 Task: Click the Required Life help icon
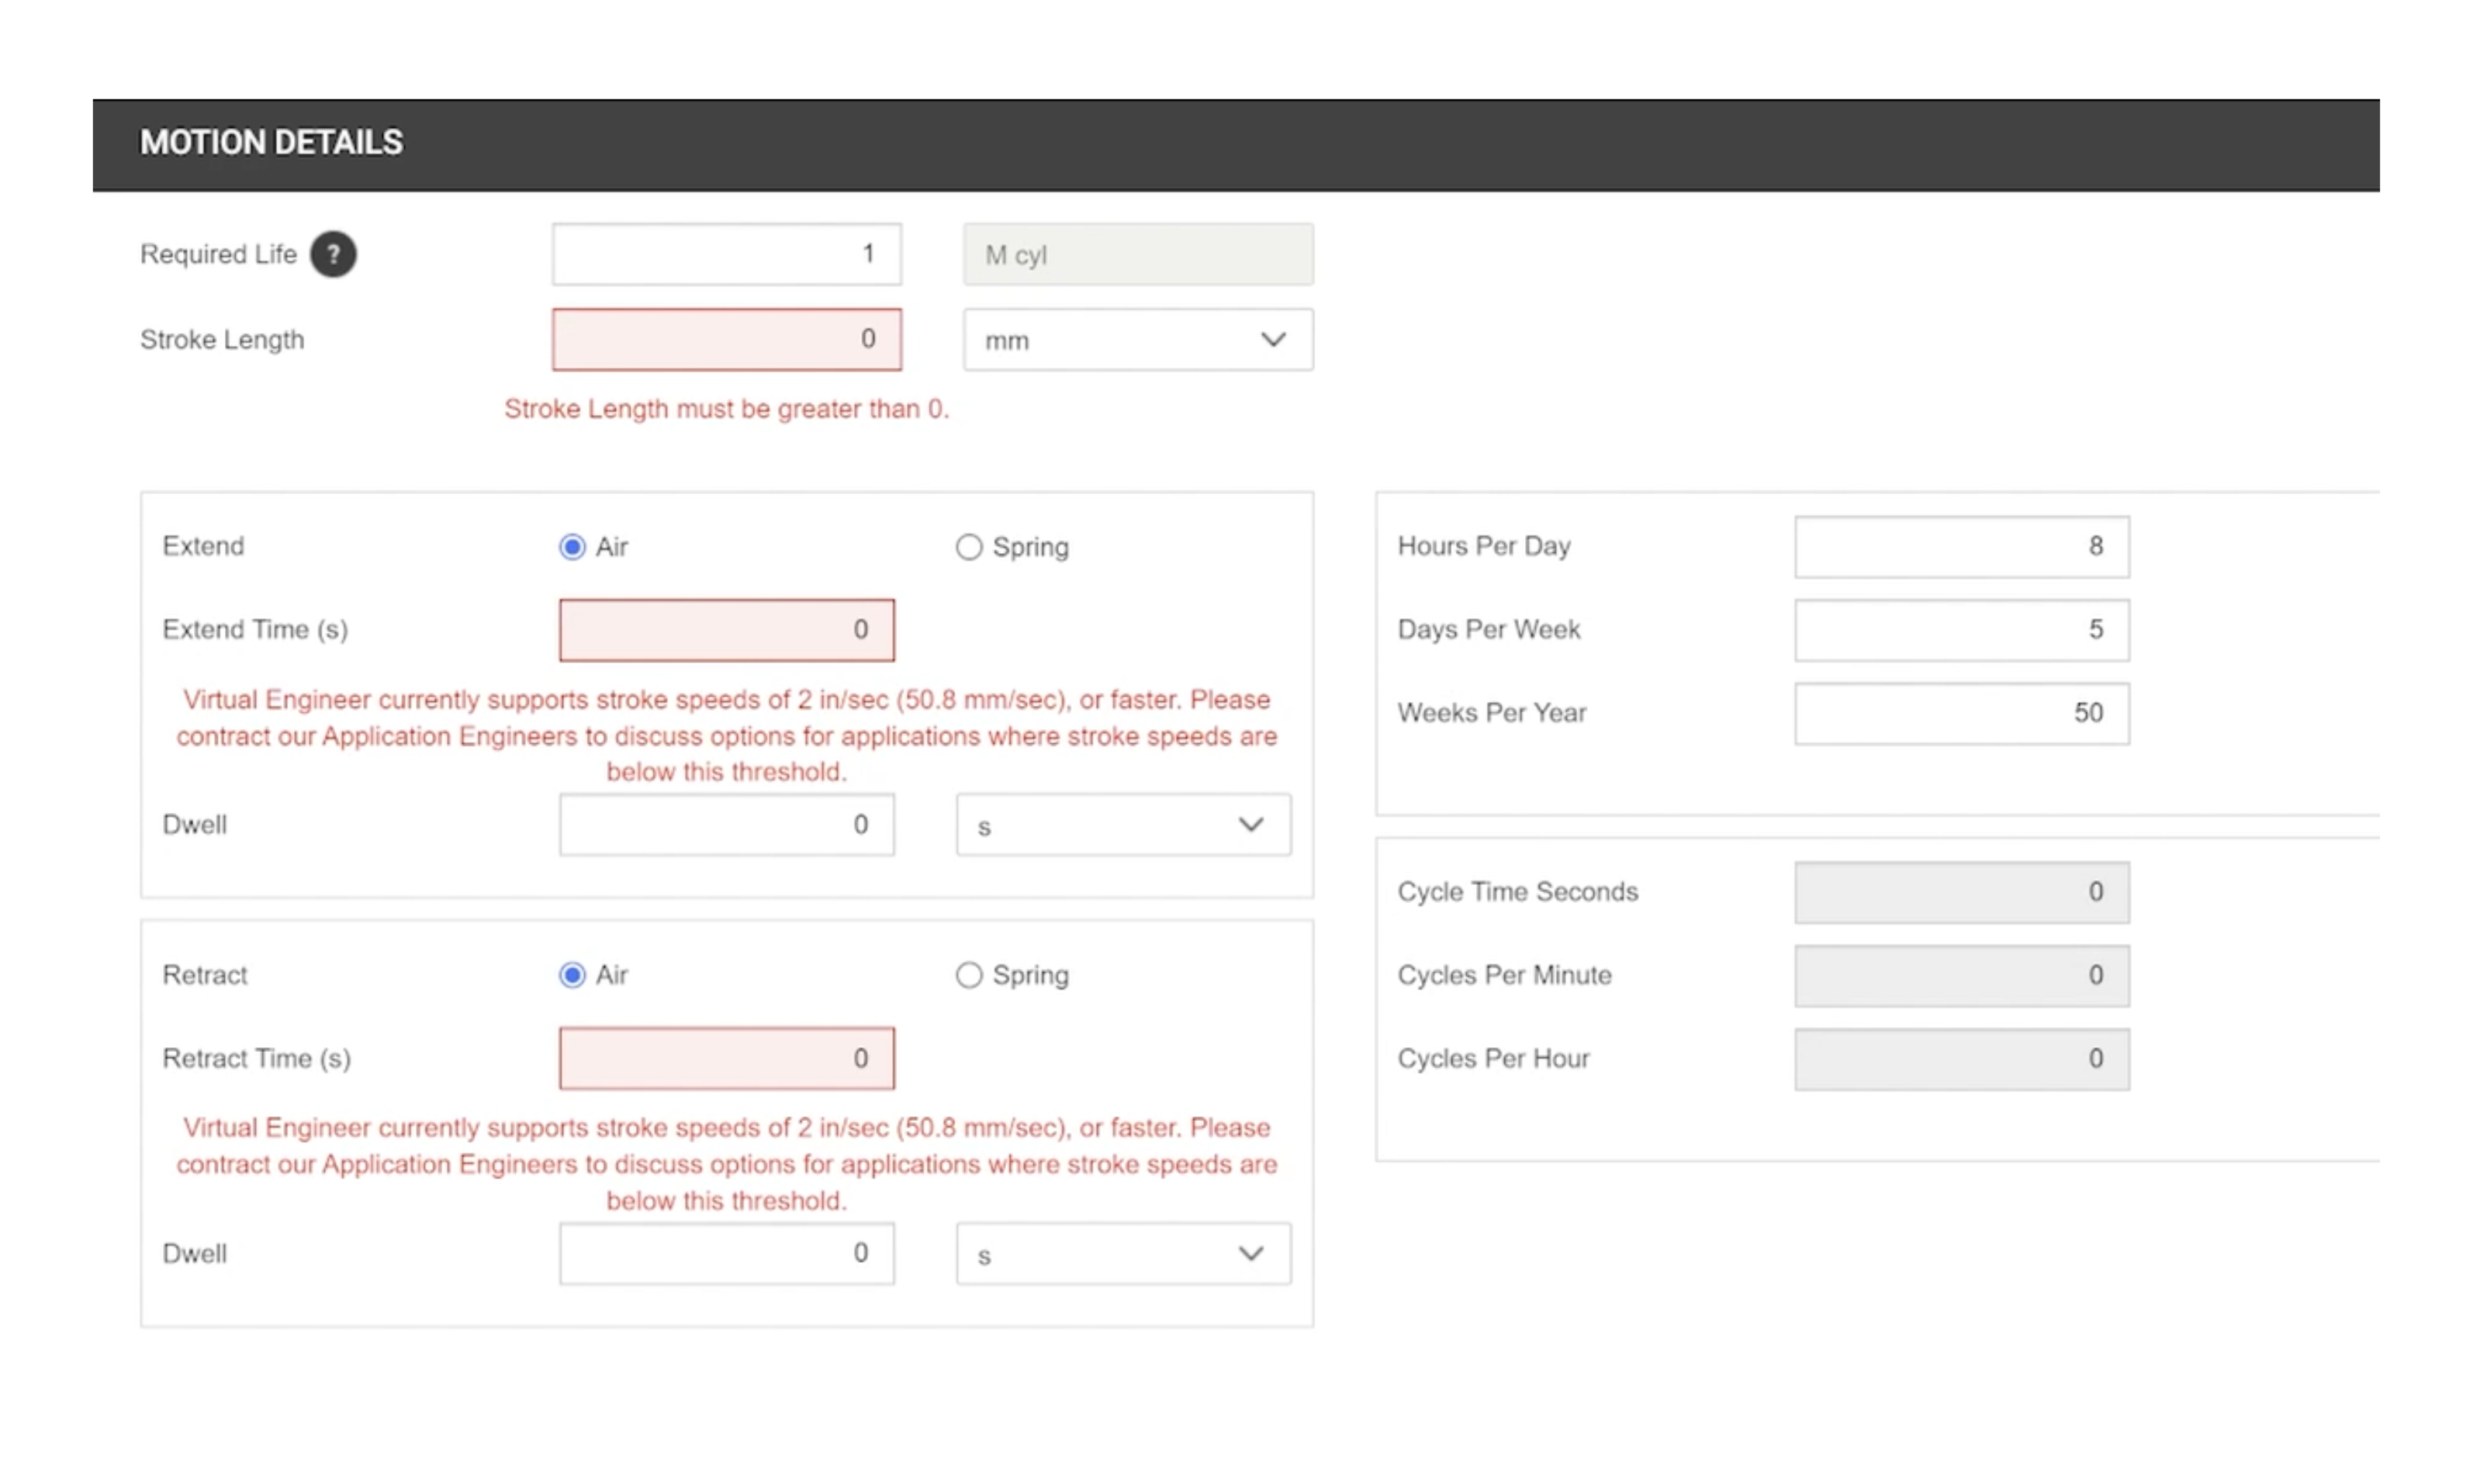coord(332,254)
